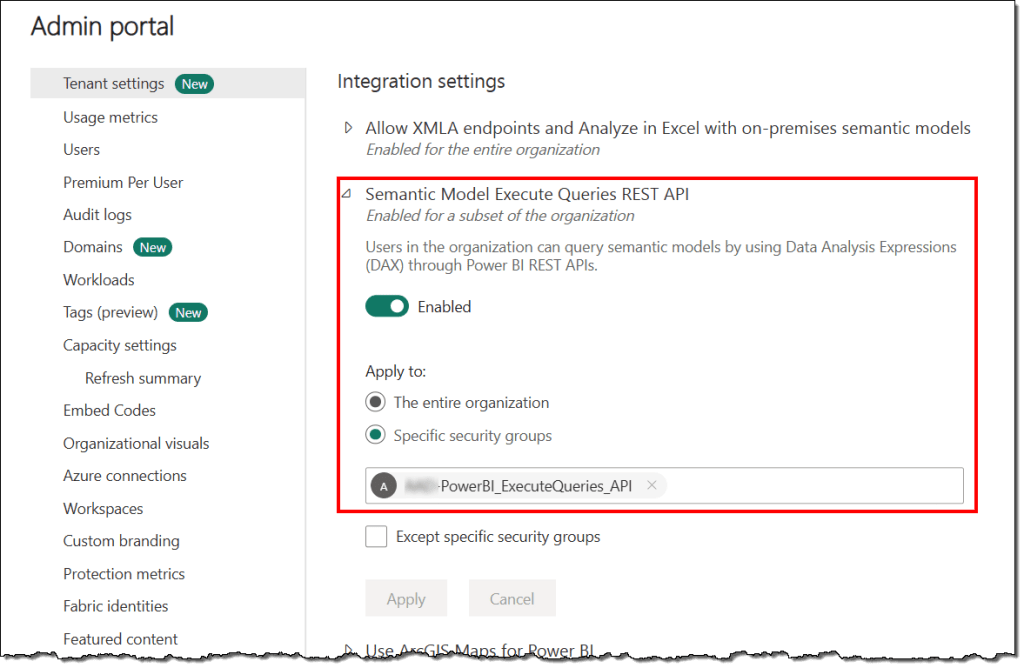
Task: Click the Cancel button
Action: click(511, 599)
